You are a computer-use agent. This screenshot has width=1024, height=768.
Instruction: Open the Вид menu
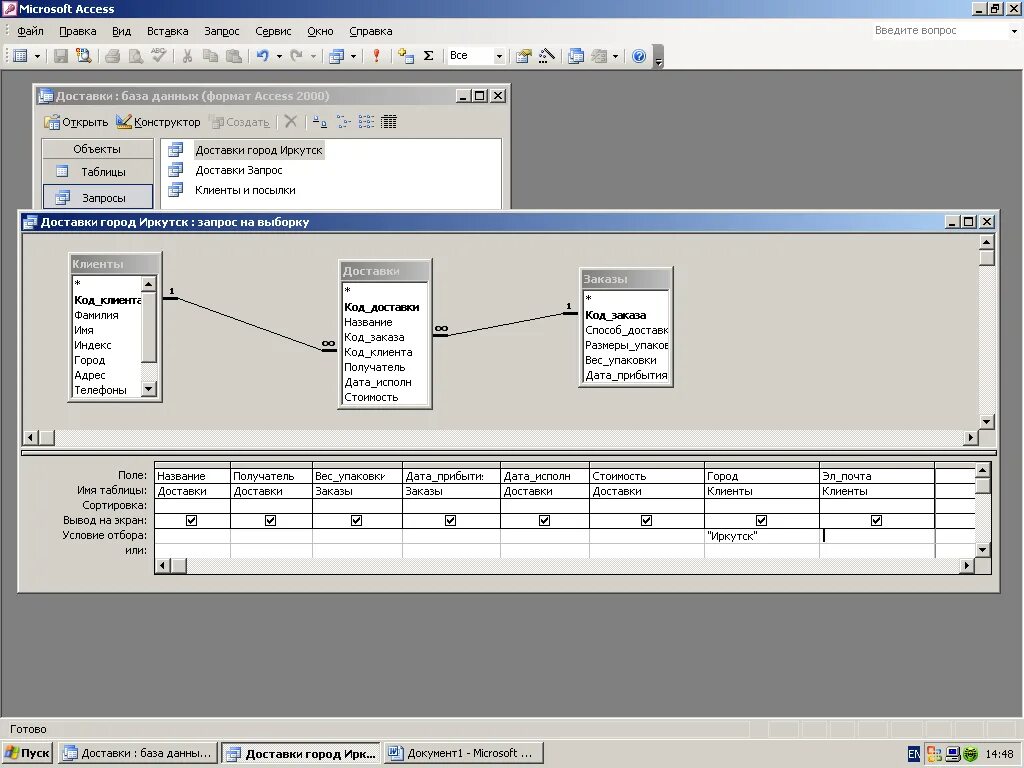(121, 31)
